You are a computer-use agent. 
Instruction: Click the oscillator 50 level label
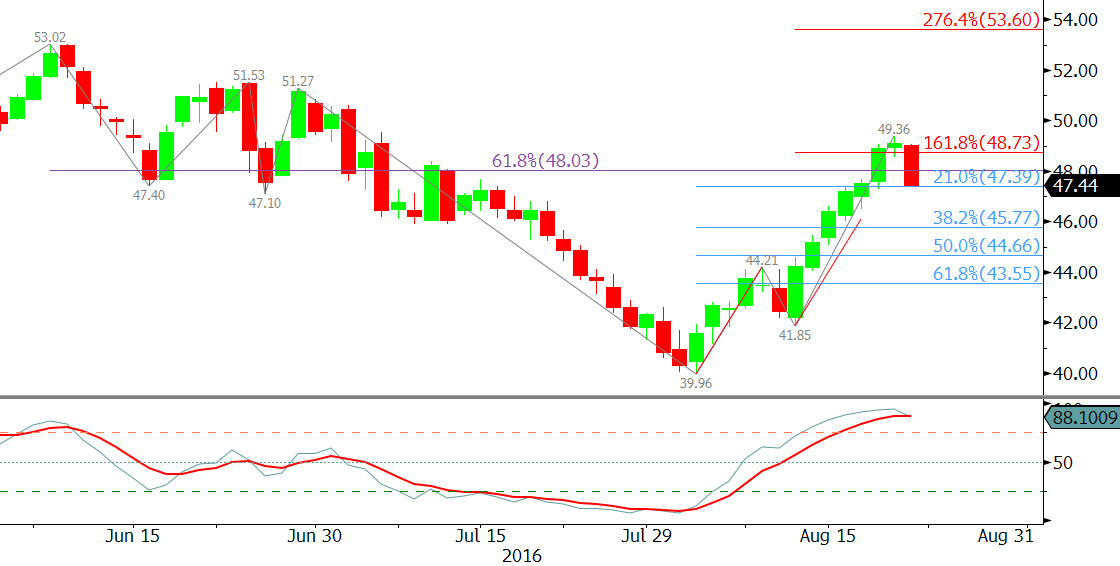coord(1064,463)
